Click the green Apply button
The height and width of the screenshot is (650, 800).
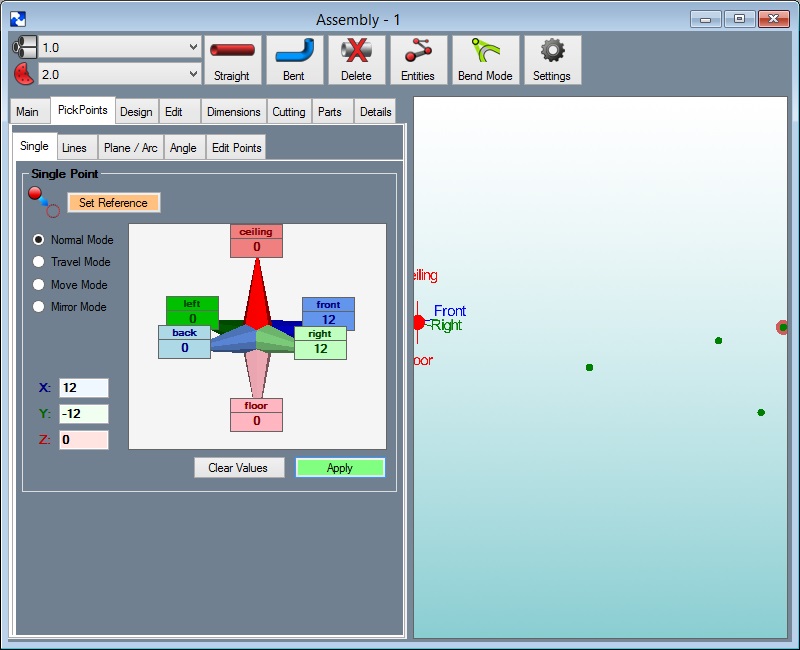coord(340,467)
